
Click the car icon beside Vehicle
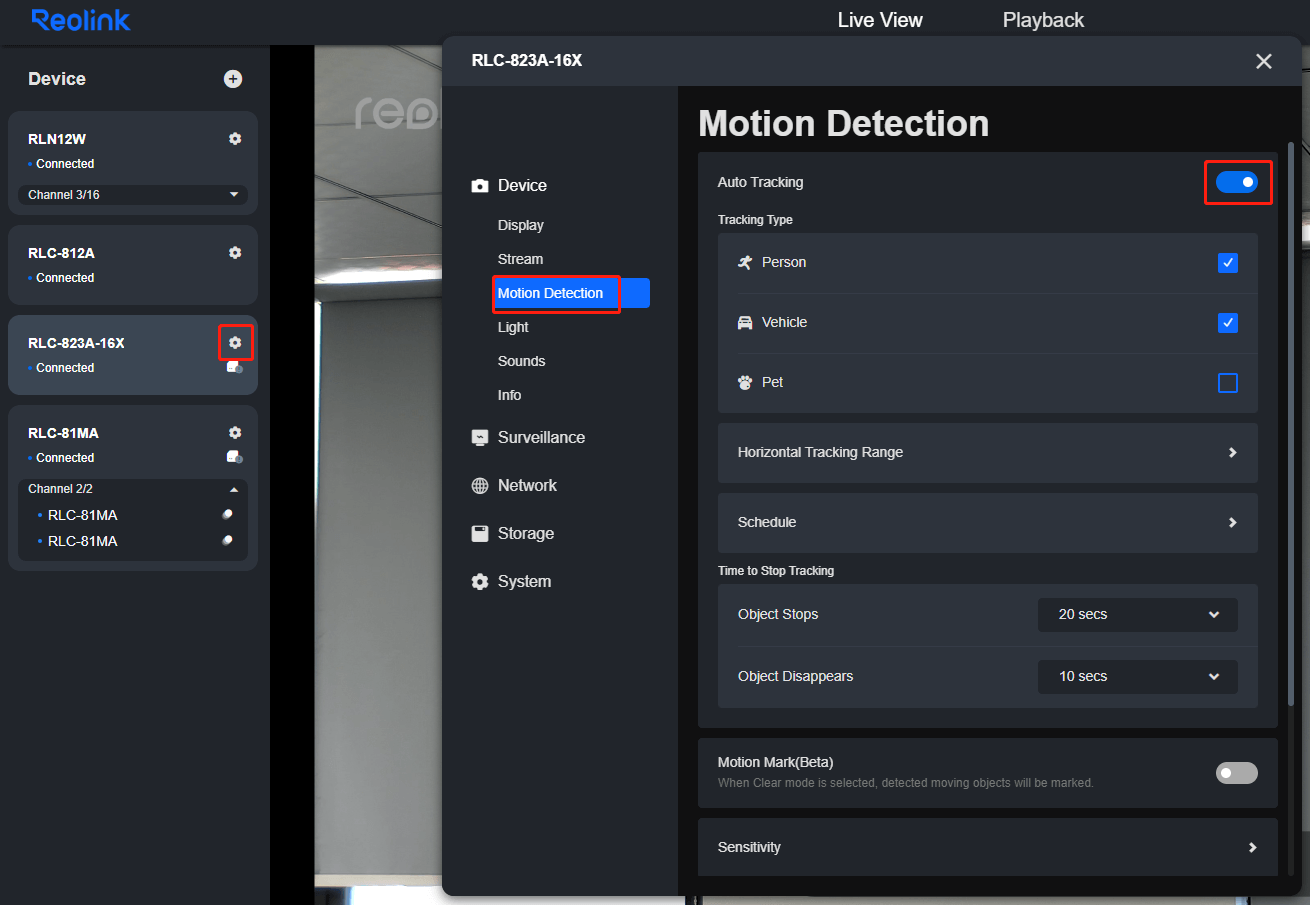coord(745,322)
